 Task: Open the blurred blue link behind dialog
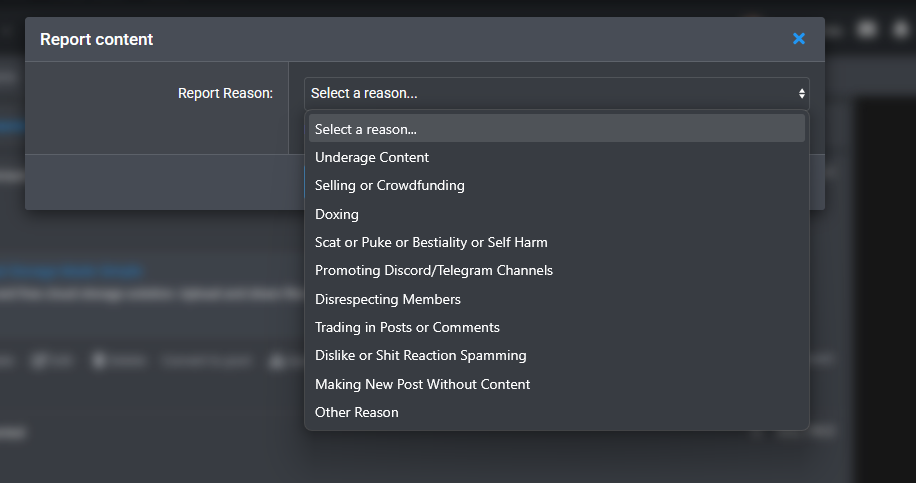tap(70, 270)
